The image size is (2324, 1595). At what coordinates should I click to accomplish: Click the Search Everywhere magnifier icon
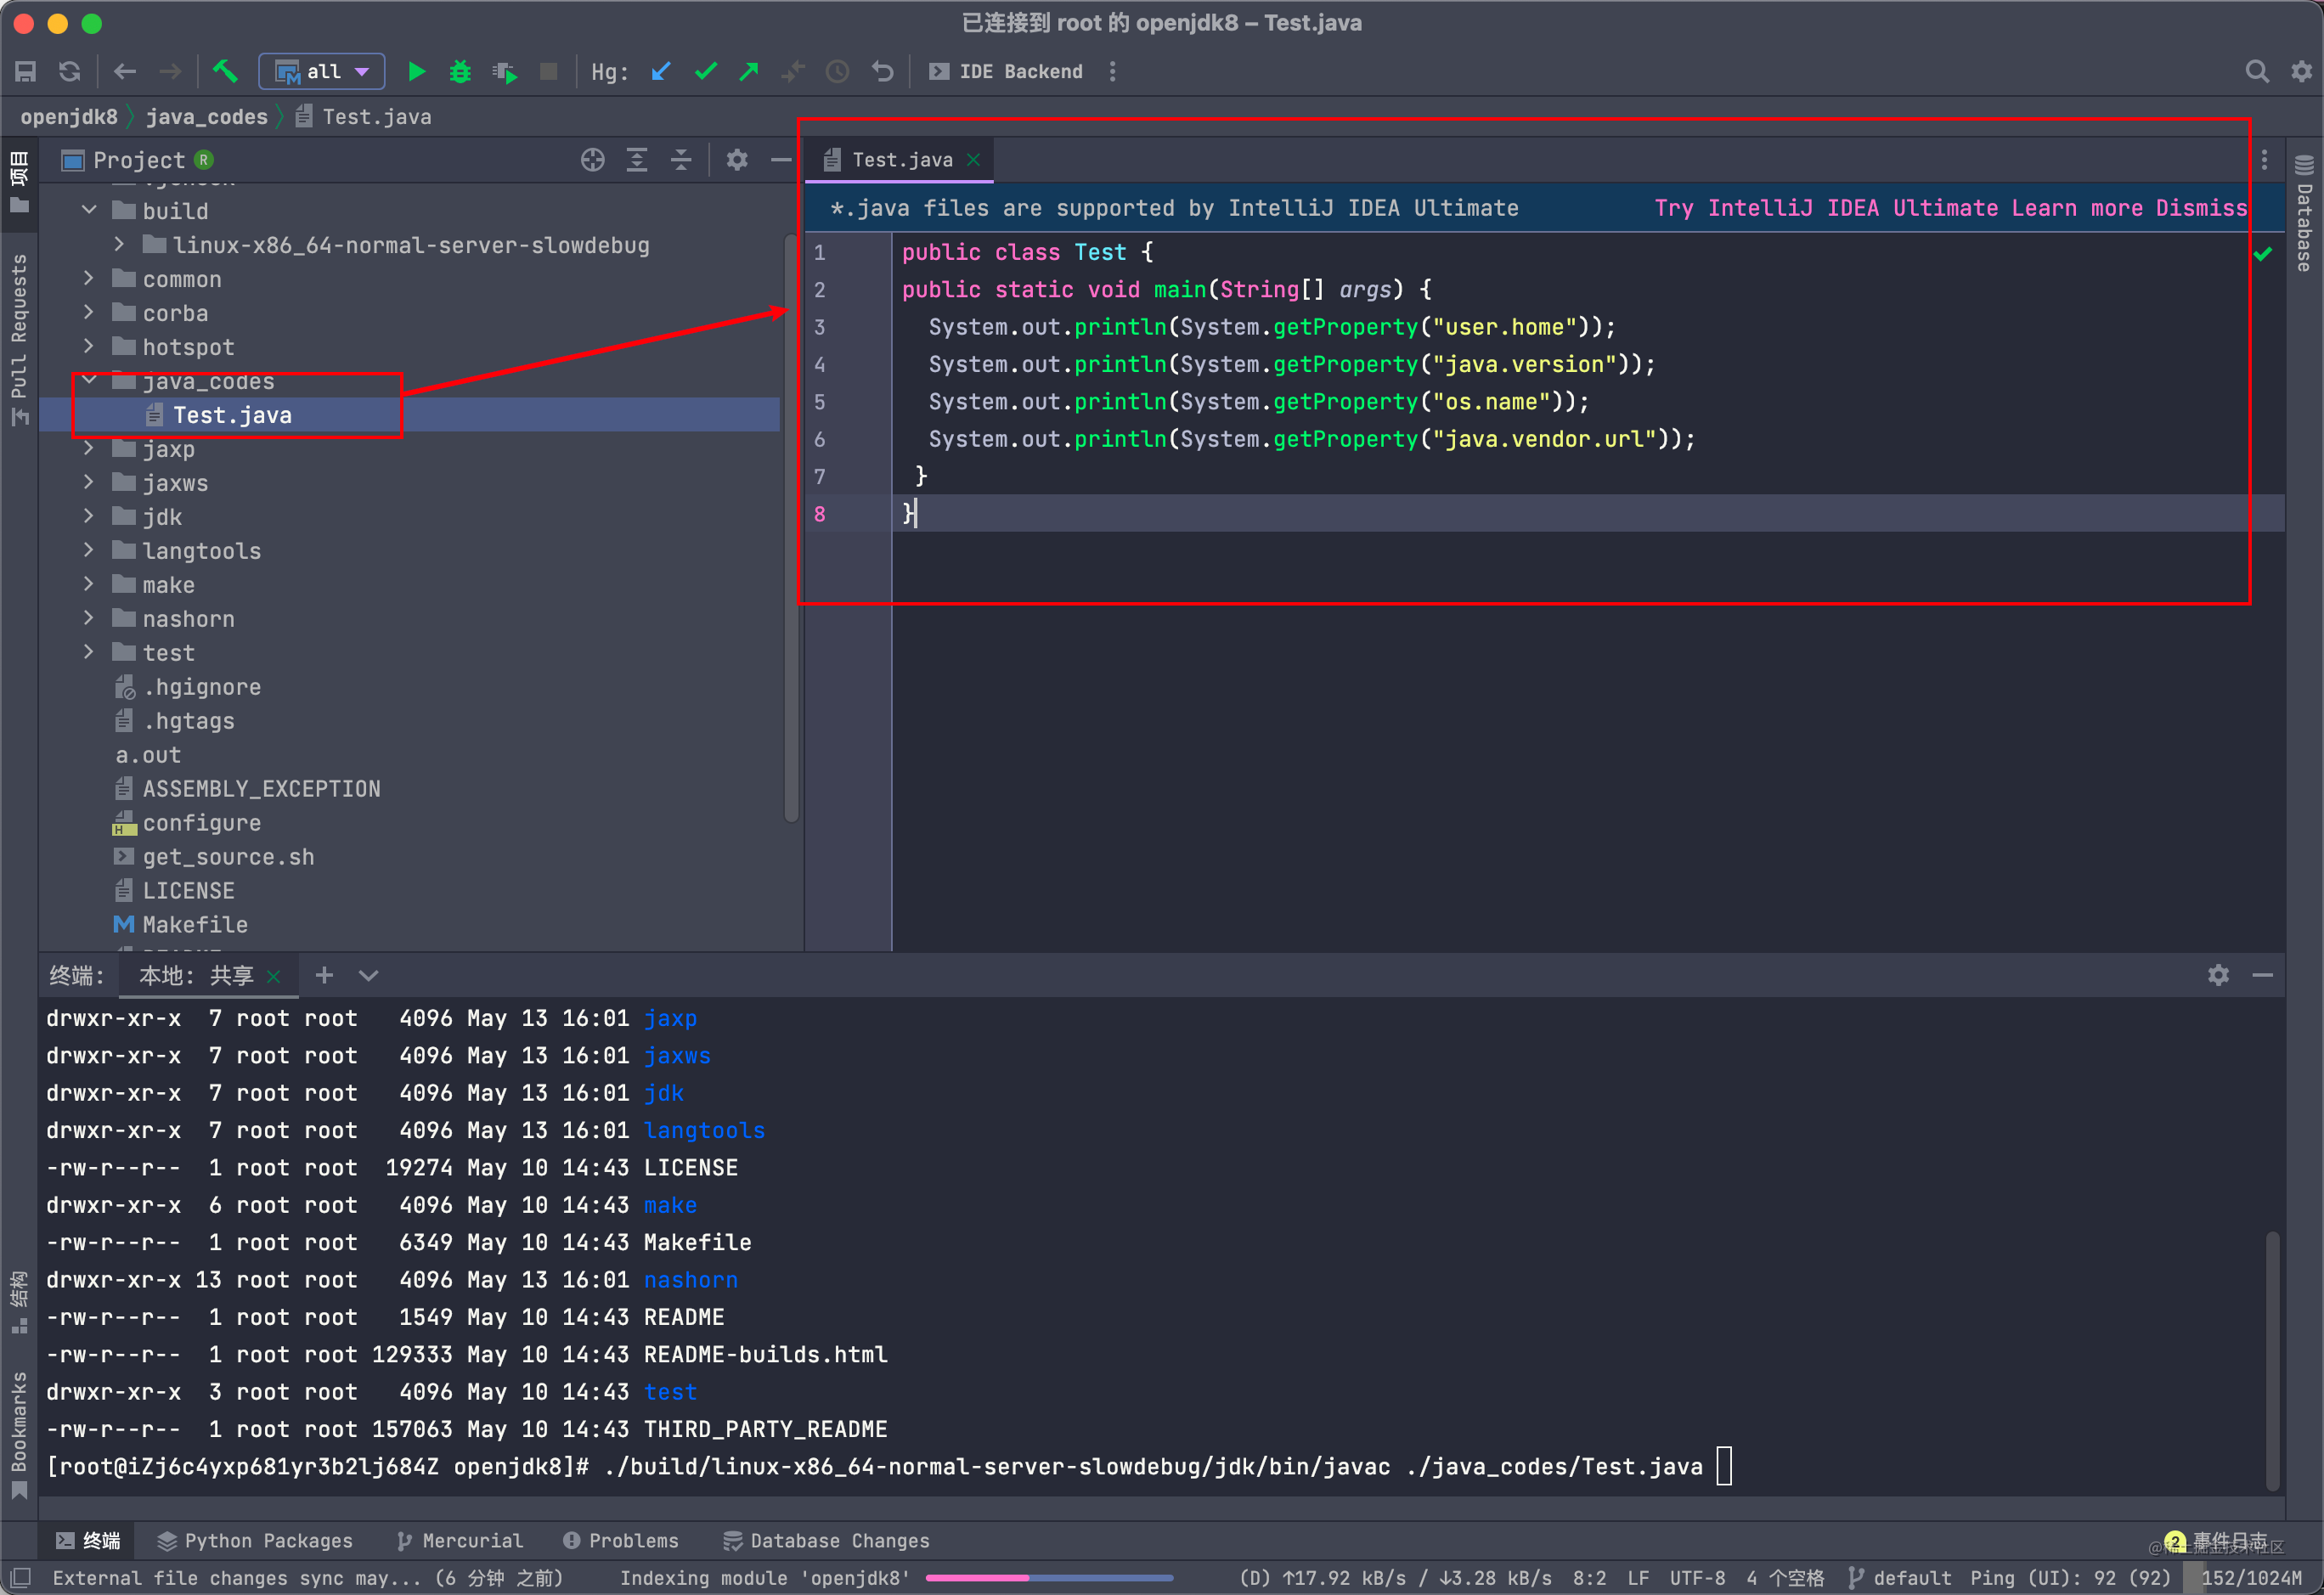point(2256,71)
